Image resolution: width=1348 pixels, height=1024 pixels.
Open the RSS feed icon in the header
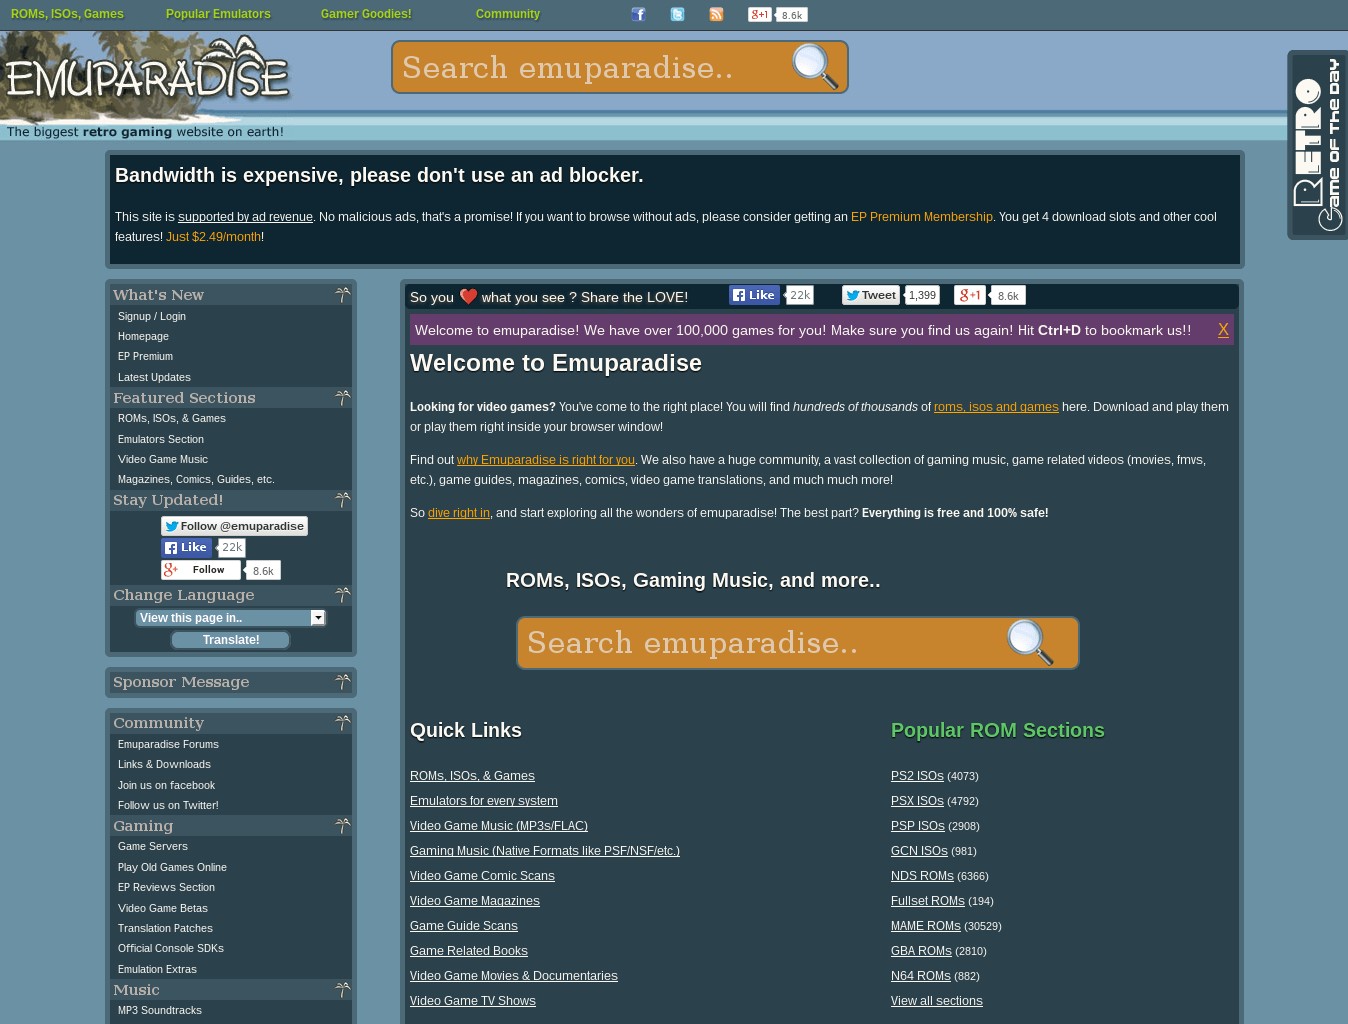click(x=716, y=14)
